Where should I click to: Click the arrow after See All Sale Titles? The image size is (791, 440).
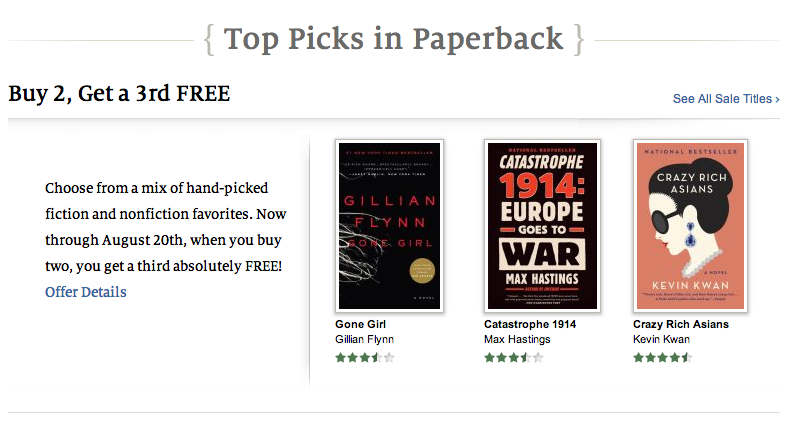click(777, 99)
